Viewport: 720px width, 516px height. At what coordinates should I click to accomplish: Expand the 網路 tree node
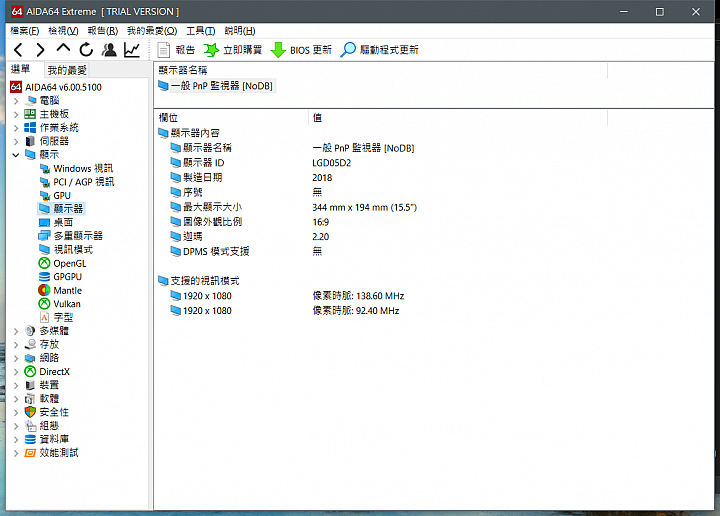coord(16,358)
